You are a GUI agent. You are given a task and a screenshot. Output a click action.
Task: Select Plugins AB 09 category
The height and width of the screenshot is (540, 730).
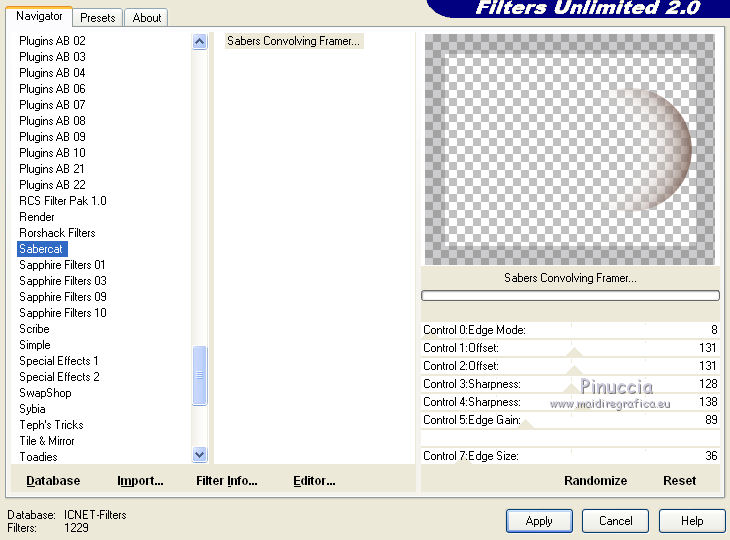52,137
